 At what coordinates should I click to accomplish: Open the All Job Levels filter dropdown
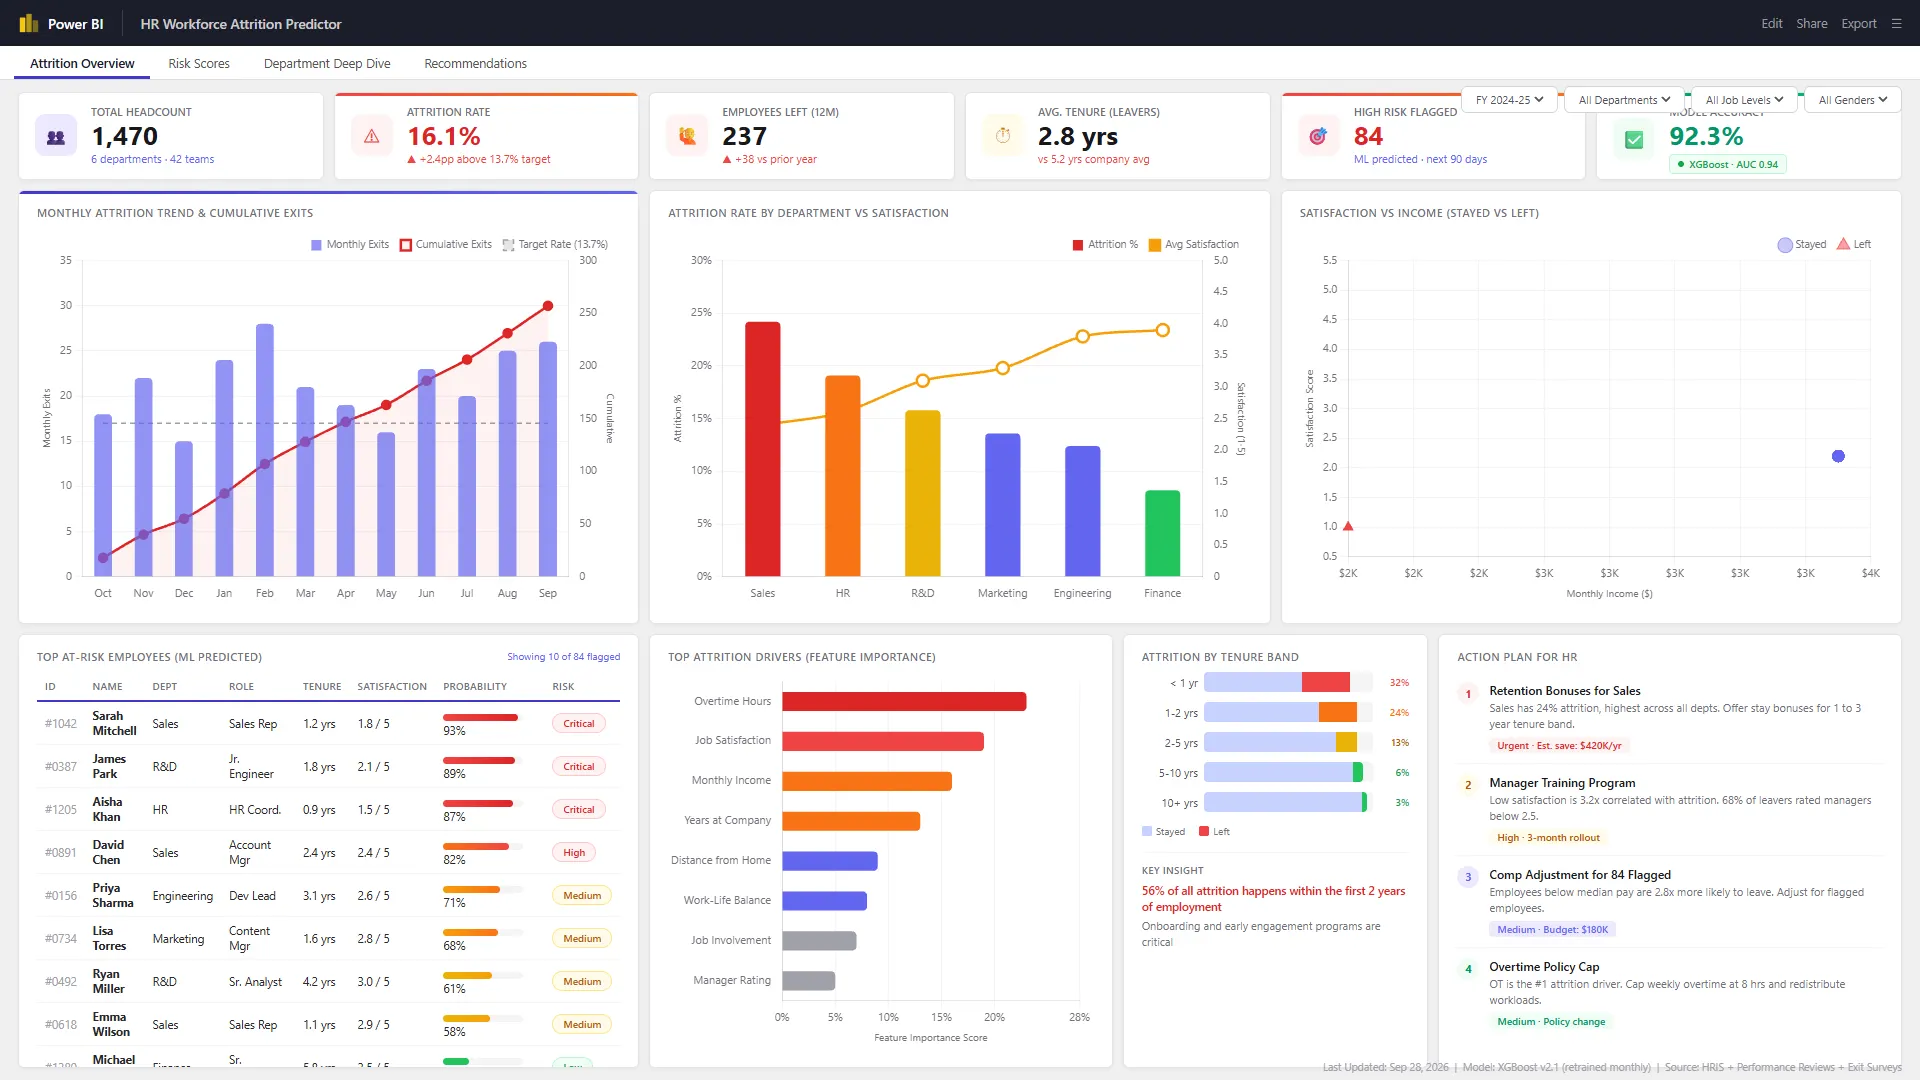(1743, 100)
